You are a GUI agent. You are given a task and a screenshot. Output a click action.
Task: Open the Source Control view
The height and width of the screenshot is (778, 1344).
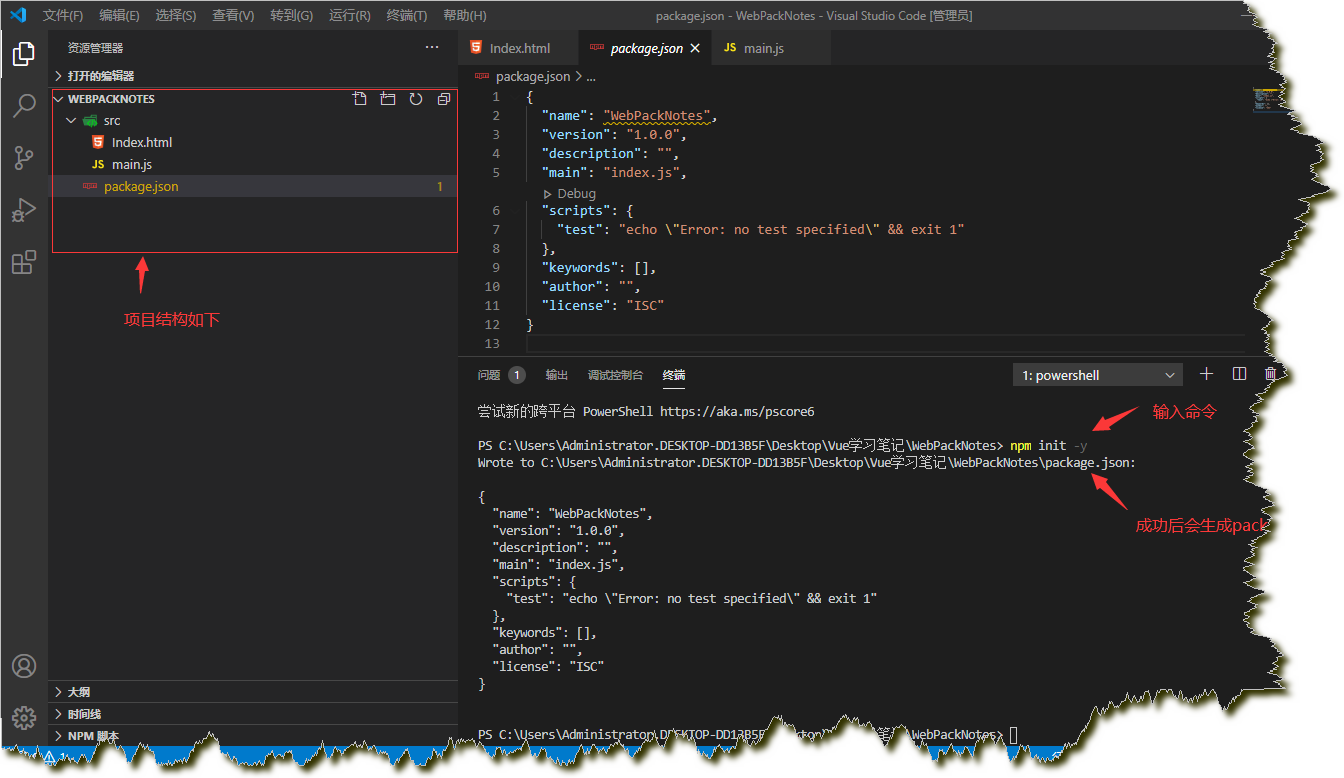[x=24, y=158]
